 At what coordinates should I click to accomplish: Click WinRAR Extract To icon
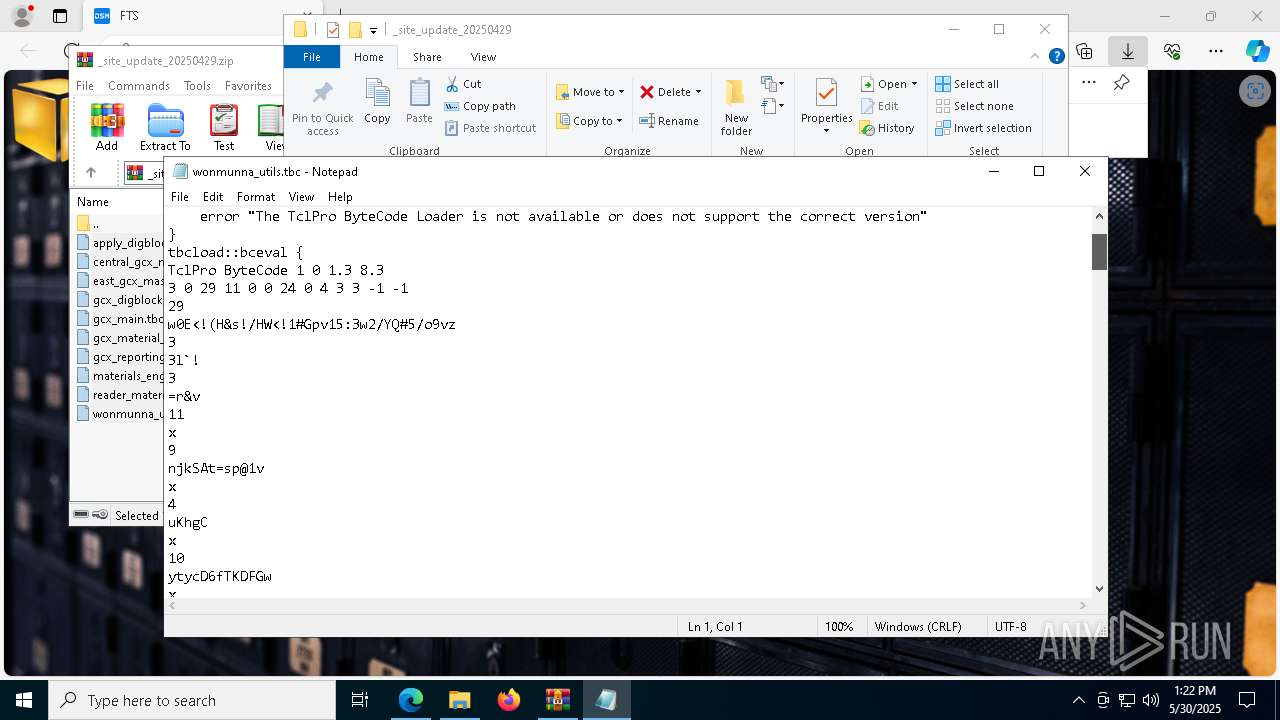click(x=165, y=127)
